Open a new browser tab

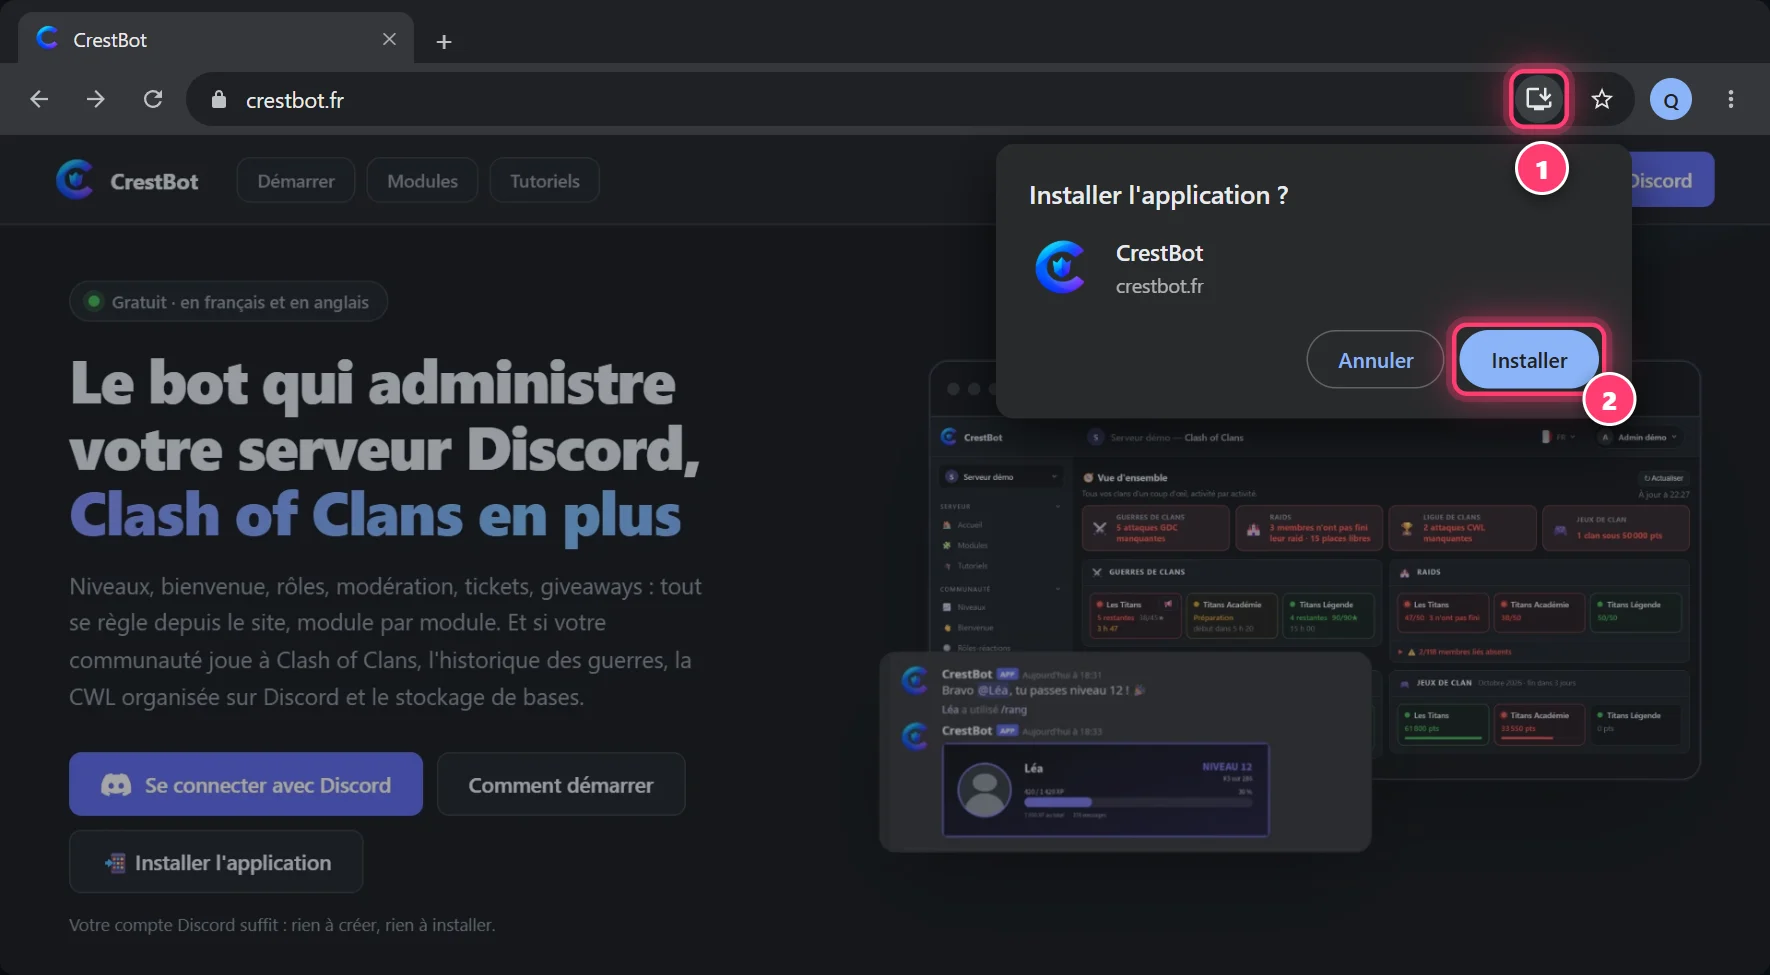(444, 41)
